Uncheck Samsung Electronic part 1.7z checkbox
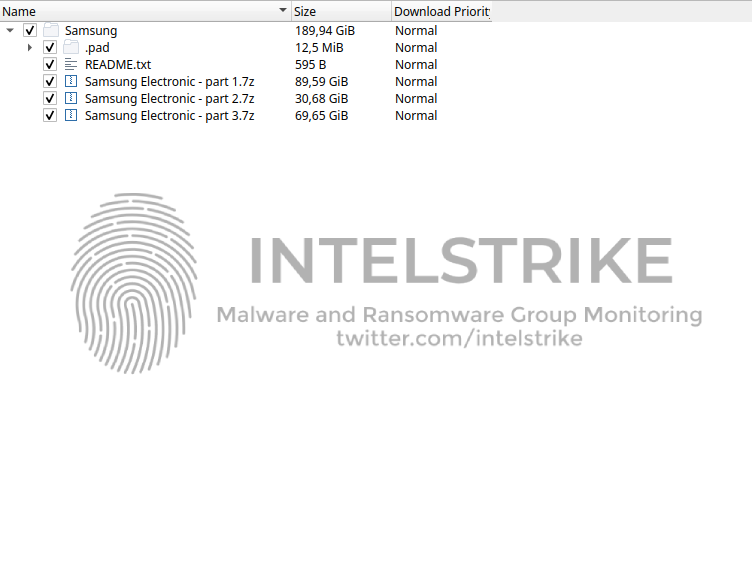The image size is (752, 566). coord(50,82)
